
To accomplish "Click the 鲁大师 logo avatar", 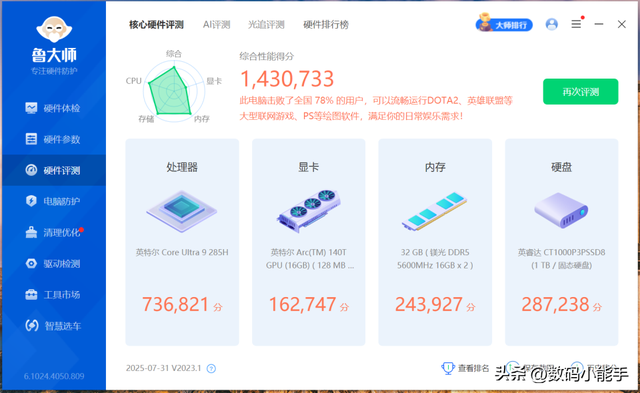I will click(54, 29).
